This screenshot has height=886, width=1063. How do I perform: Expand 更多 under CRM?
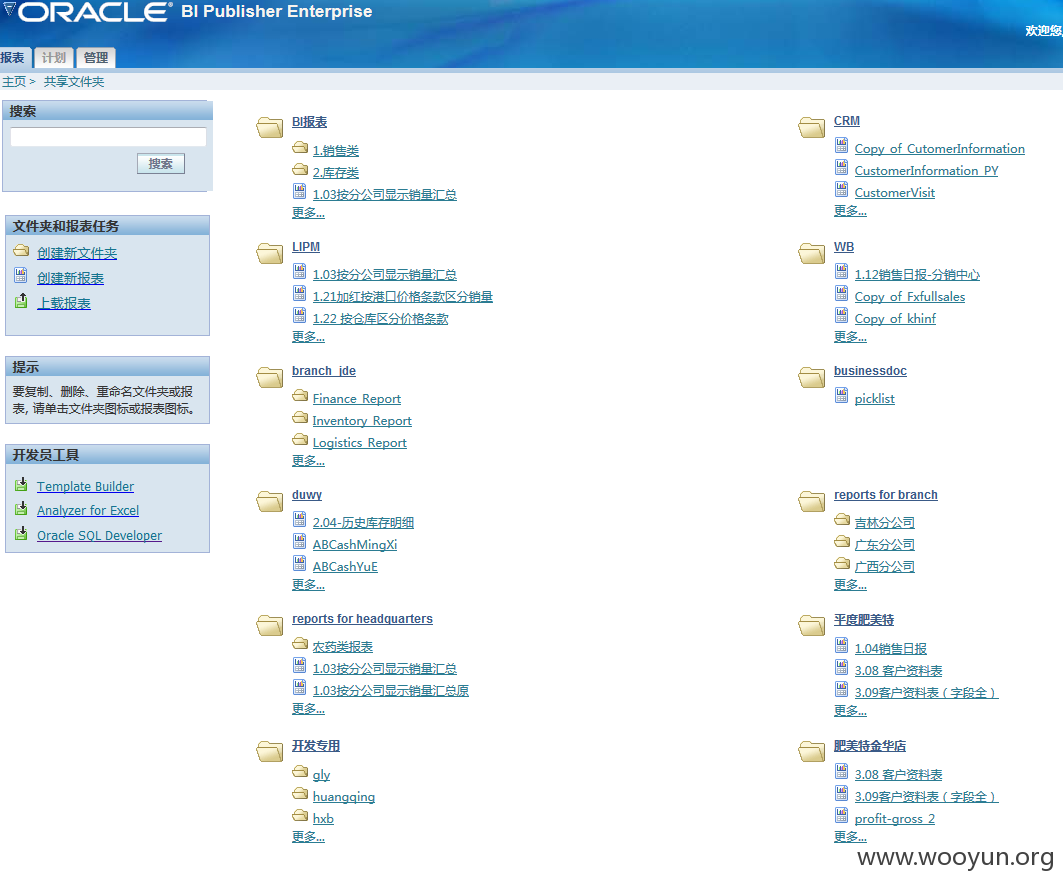(850, 211)
